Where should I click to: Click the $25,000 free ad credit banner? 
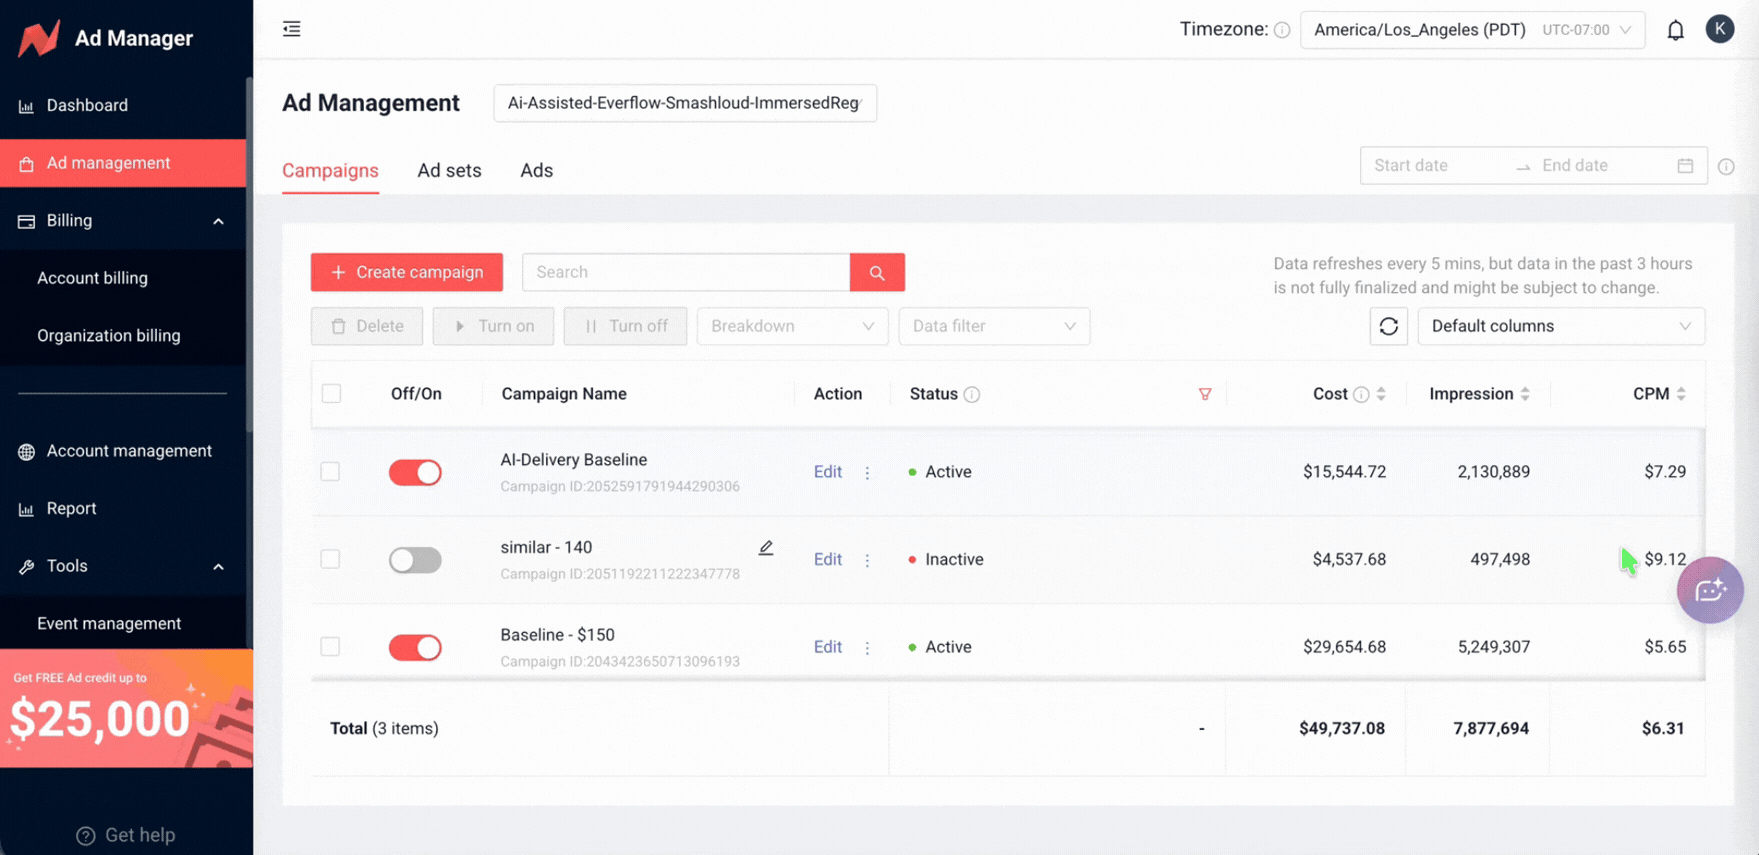(126, 708)
